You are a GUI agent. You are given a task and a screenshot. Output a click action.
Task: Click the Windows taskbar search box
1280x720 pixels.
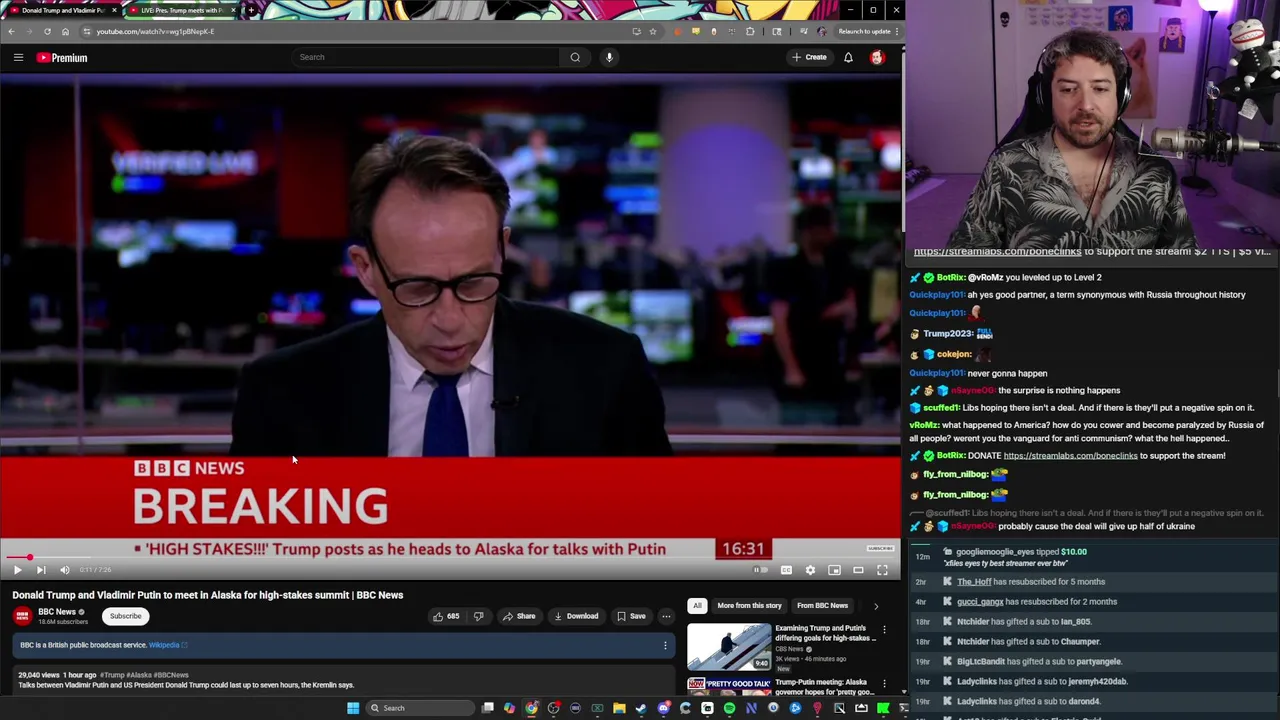tap(420, 708)
